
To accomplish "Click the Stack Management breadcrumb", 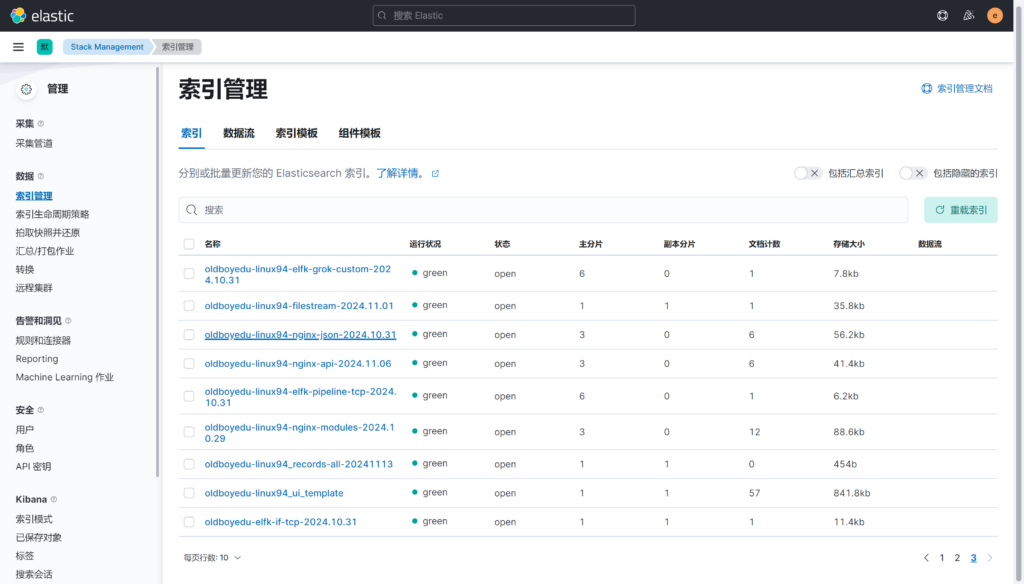I will click(x=107, y=47).
